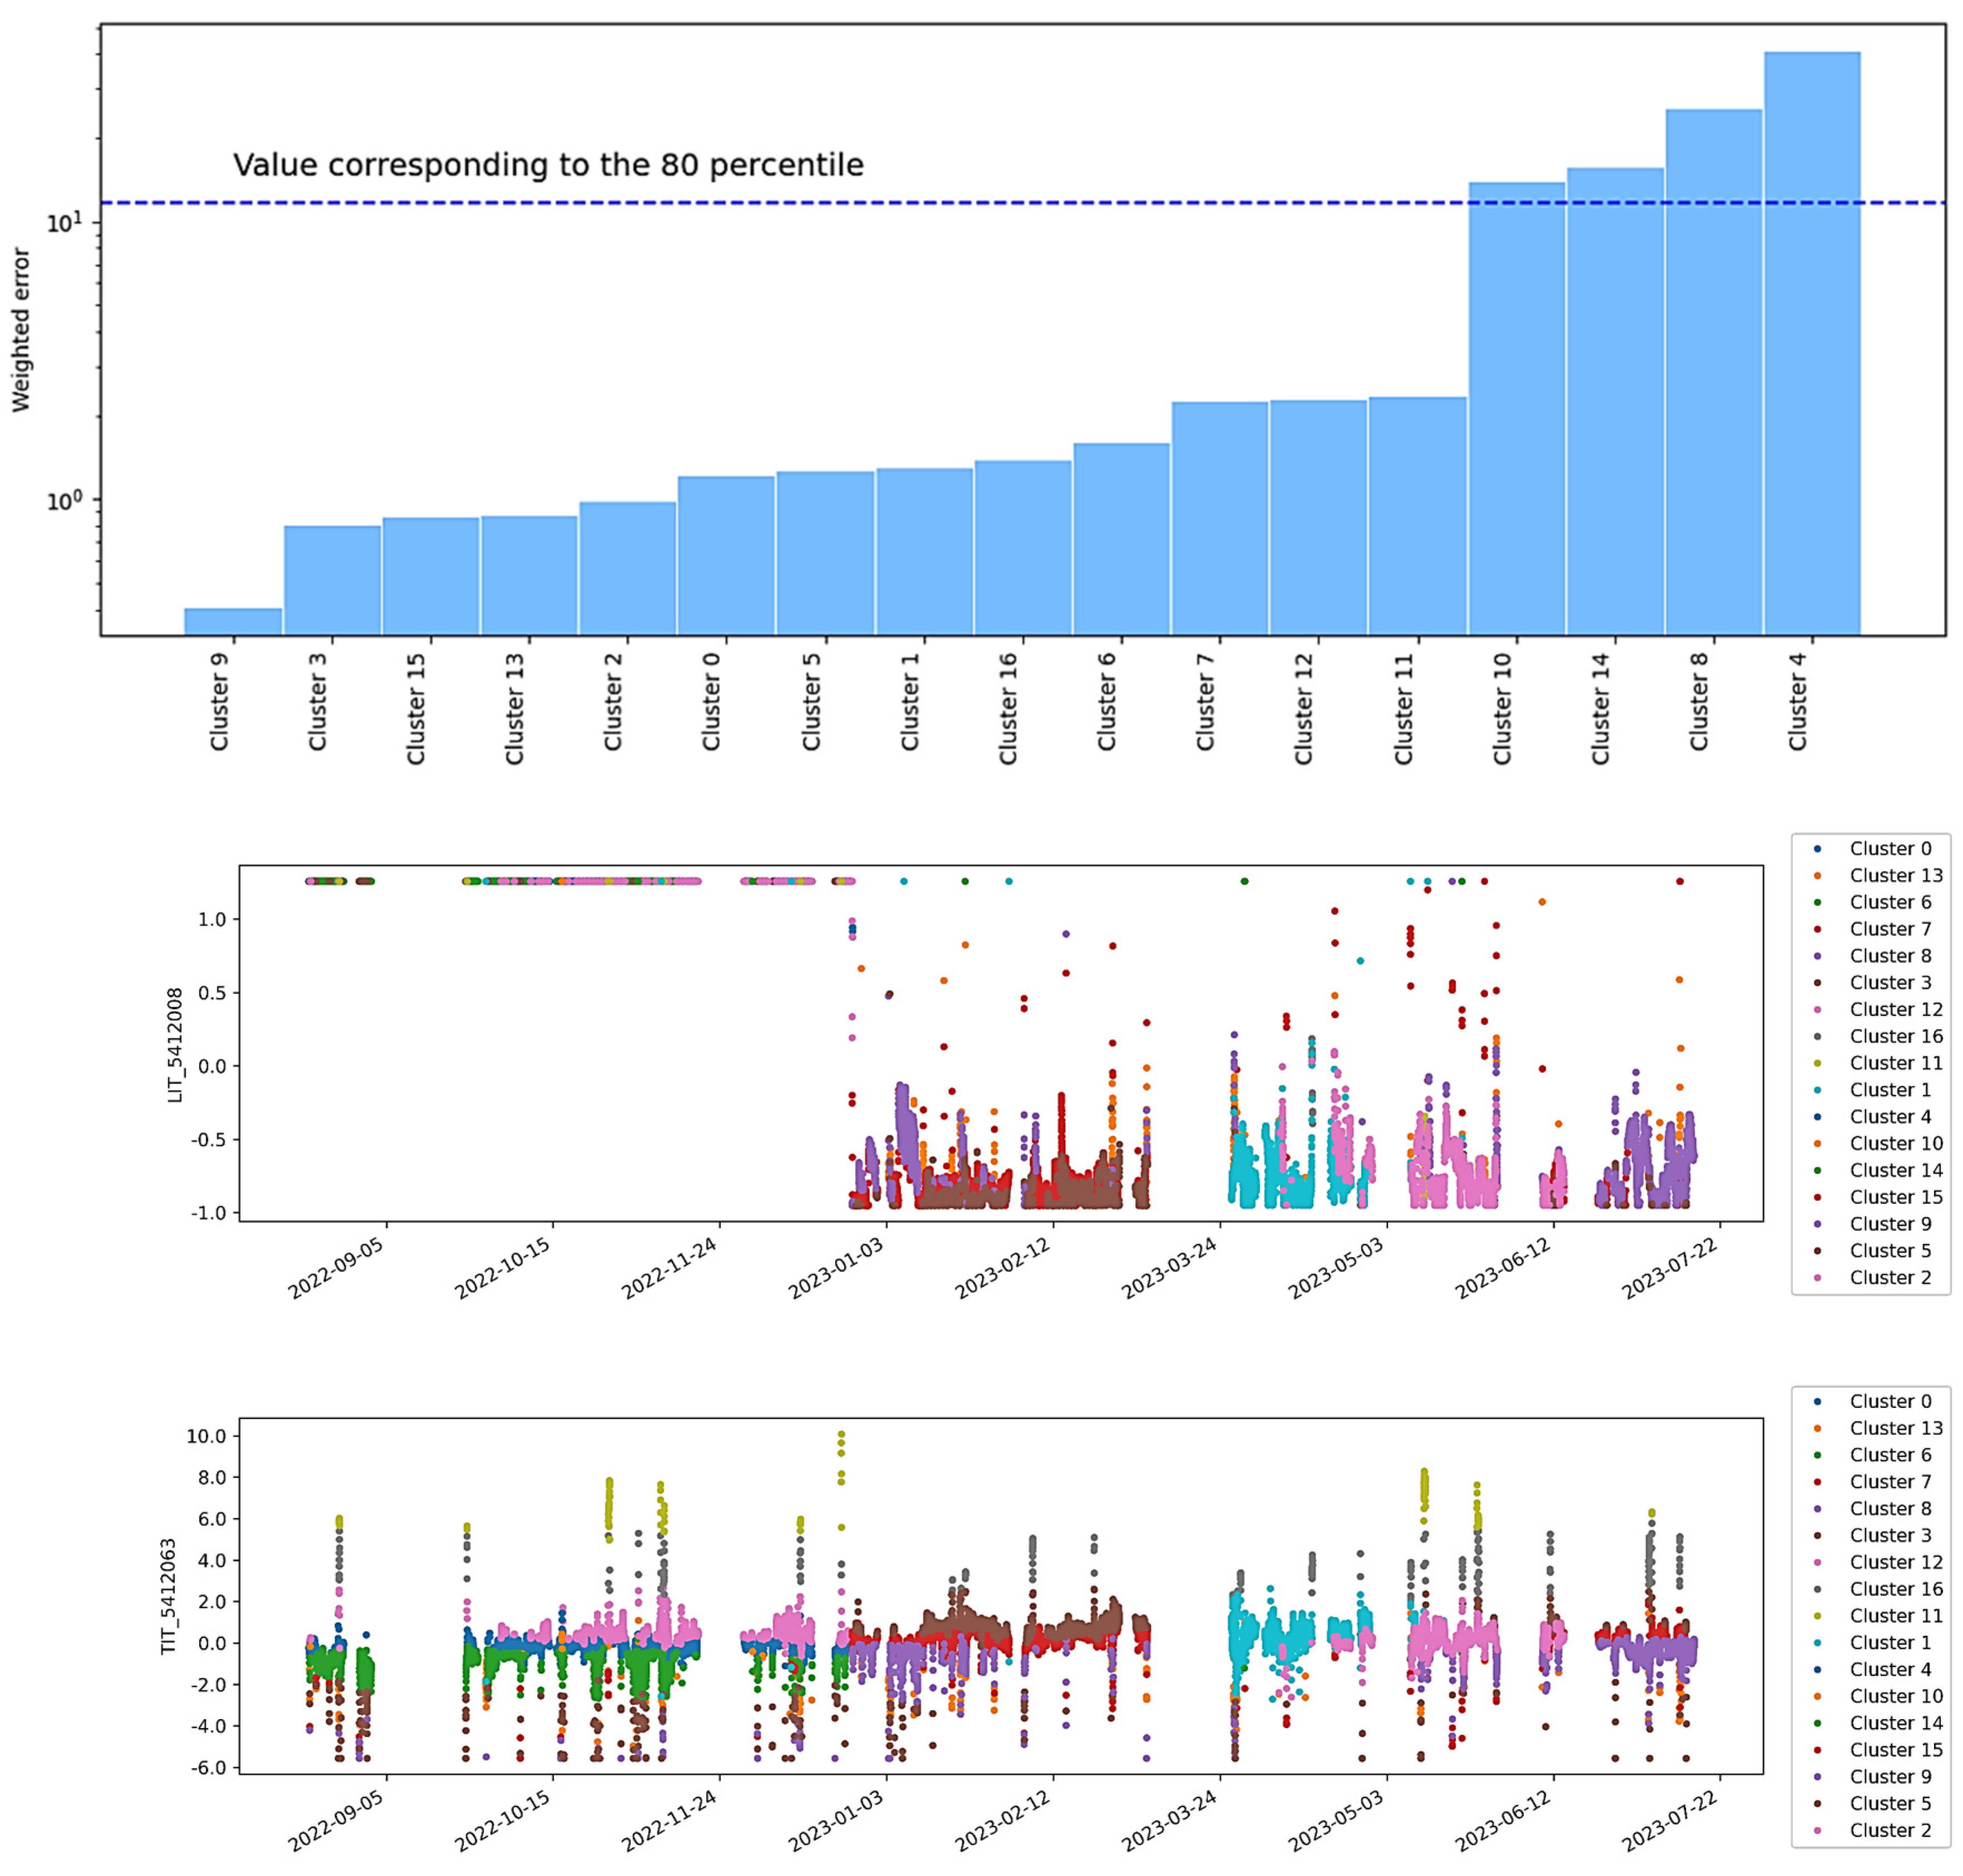Click Cluster 5 in the TIT legend
The image size is (1963, 1876).
coord(1890,1803)
